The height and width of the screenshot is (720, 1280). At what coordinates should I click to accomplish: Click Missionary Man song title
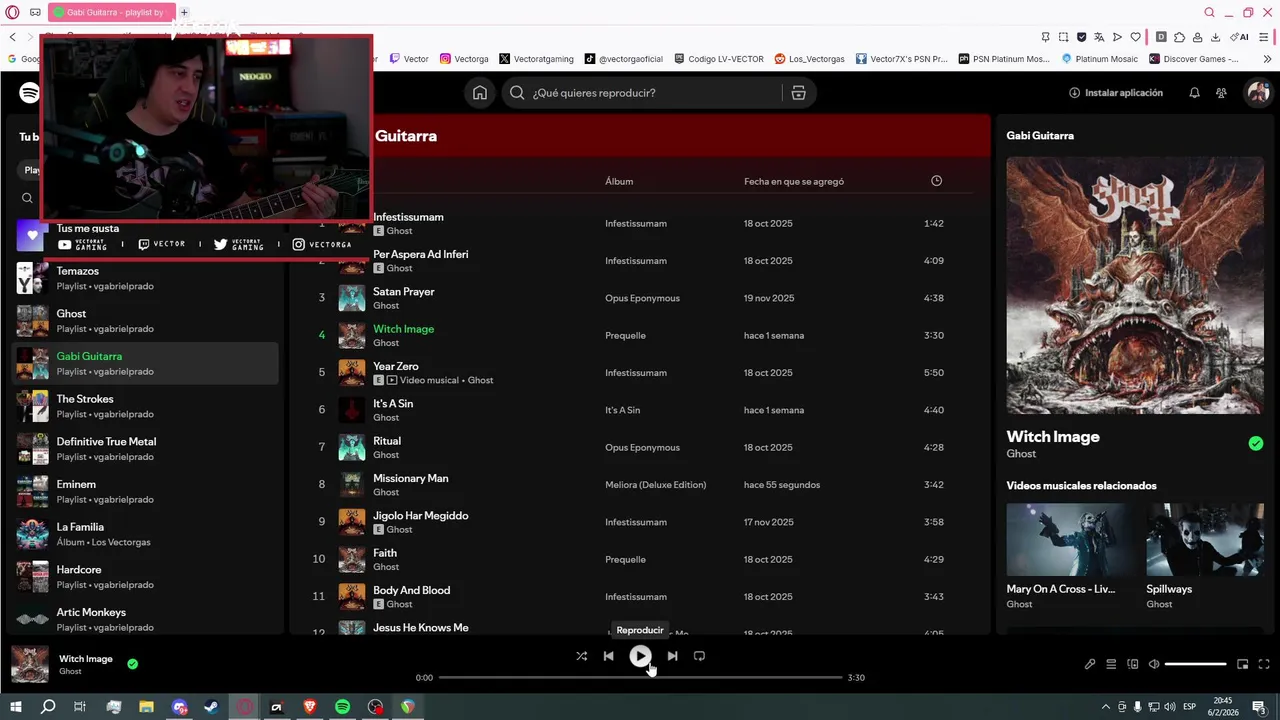(x=411, y=478)
